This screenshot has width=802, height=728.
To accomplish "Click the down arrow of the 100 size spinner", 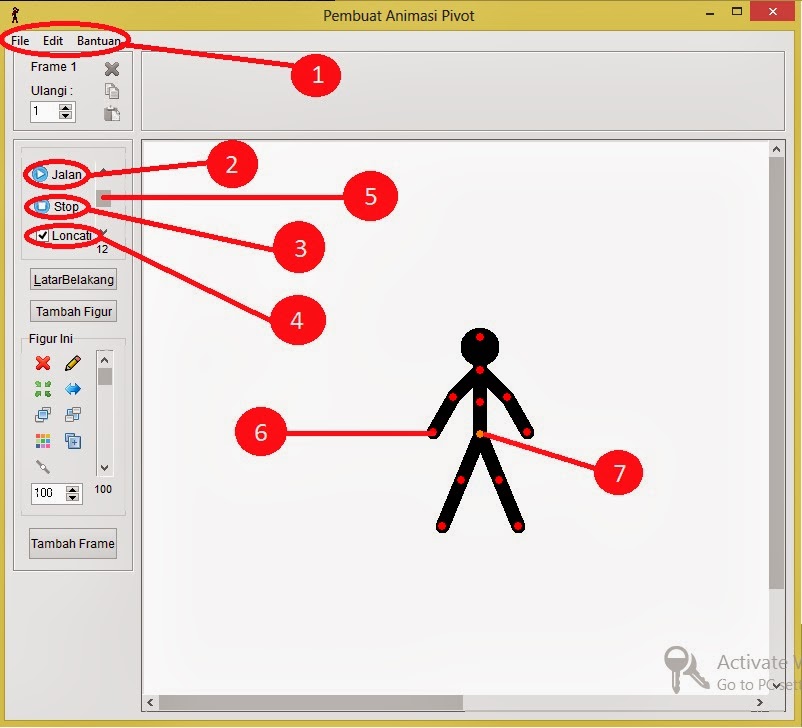I will pos(71,497).
